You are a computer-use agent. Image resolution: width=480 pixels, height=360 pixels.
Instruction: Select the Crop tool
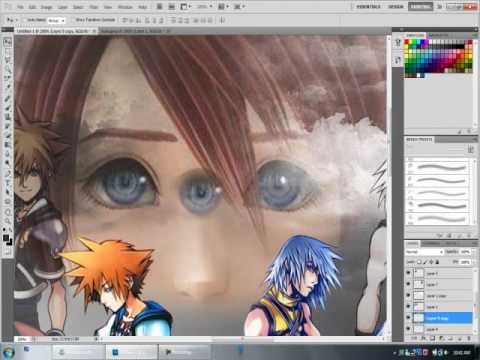(7, 78)
